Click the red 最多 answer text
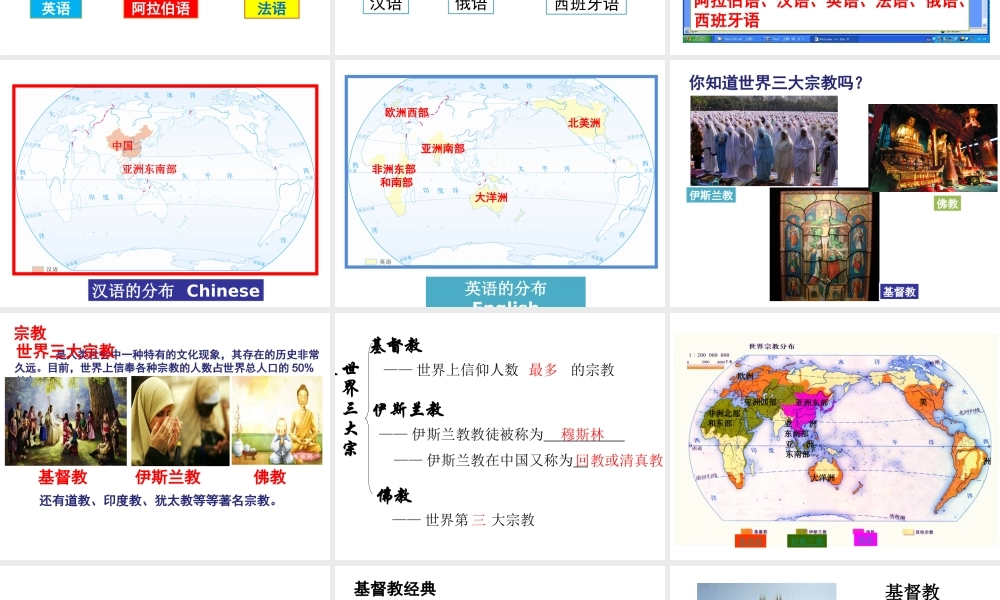The width and height of the screenshot is (1000, 600). tap(543, 370)
